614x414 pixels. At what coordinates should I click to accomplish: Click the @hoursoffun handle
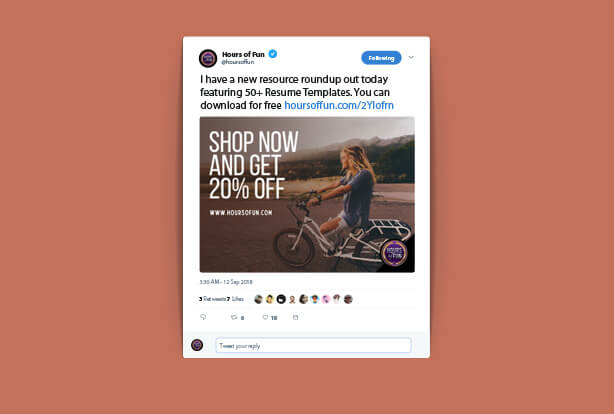pyautogui.click(x=238, y=62)
